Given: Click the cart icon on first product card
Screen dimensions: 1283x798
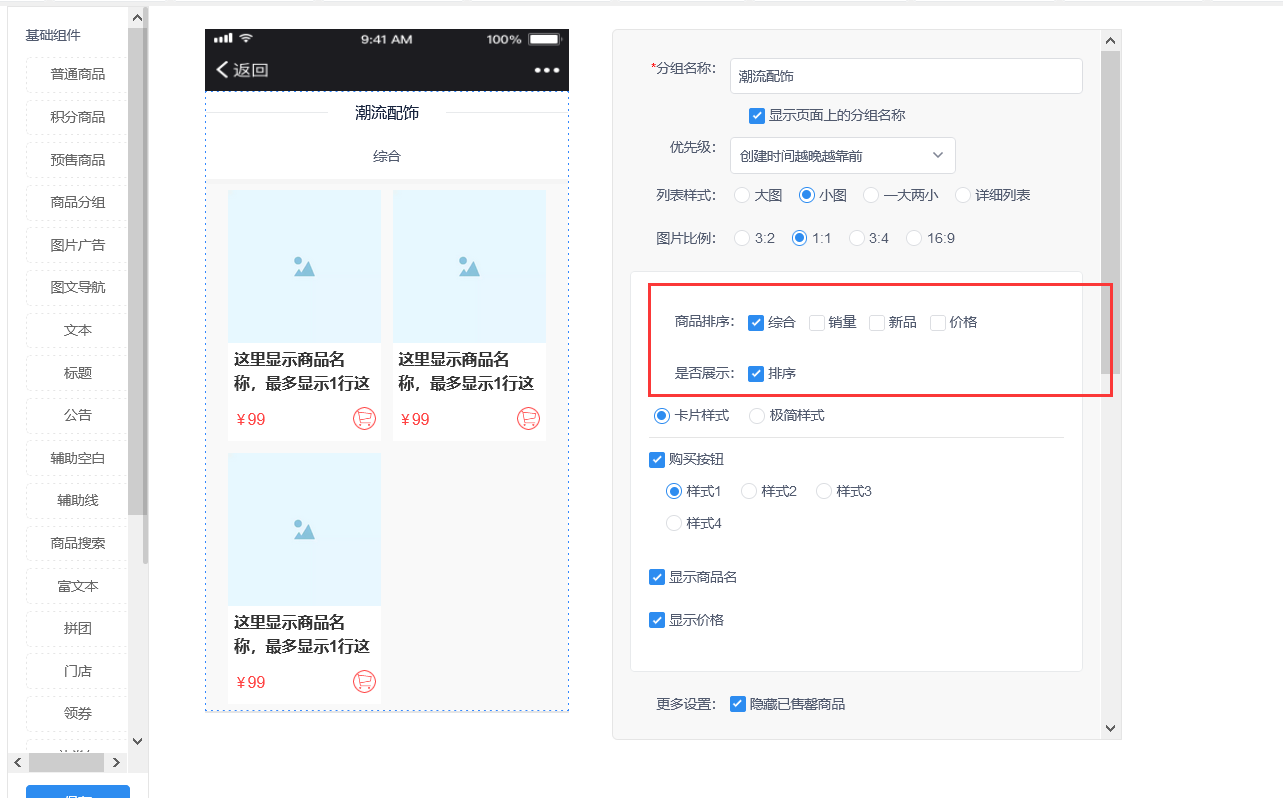Looking at the screenshot, I should pyautogui.click(x=364, y=419).
